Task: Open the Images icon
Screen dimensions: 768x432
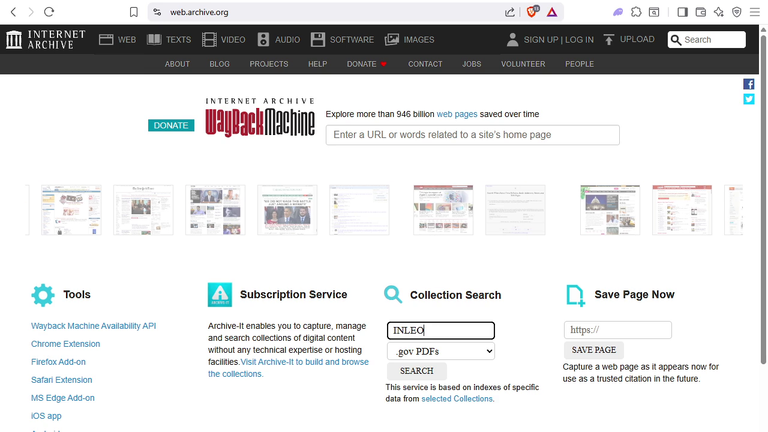Action: [392, 40]
